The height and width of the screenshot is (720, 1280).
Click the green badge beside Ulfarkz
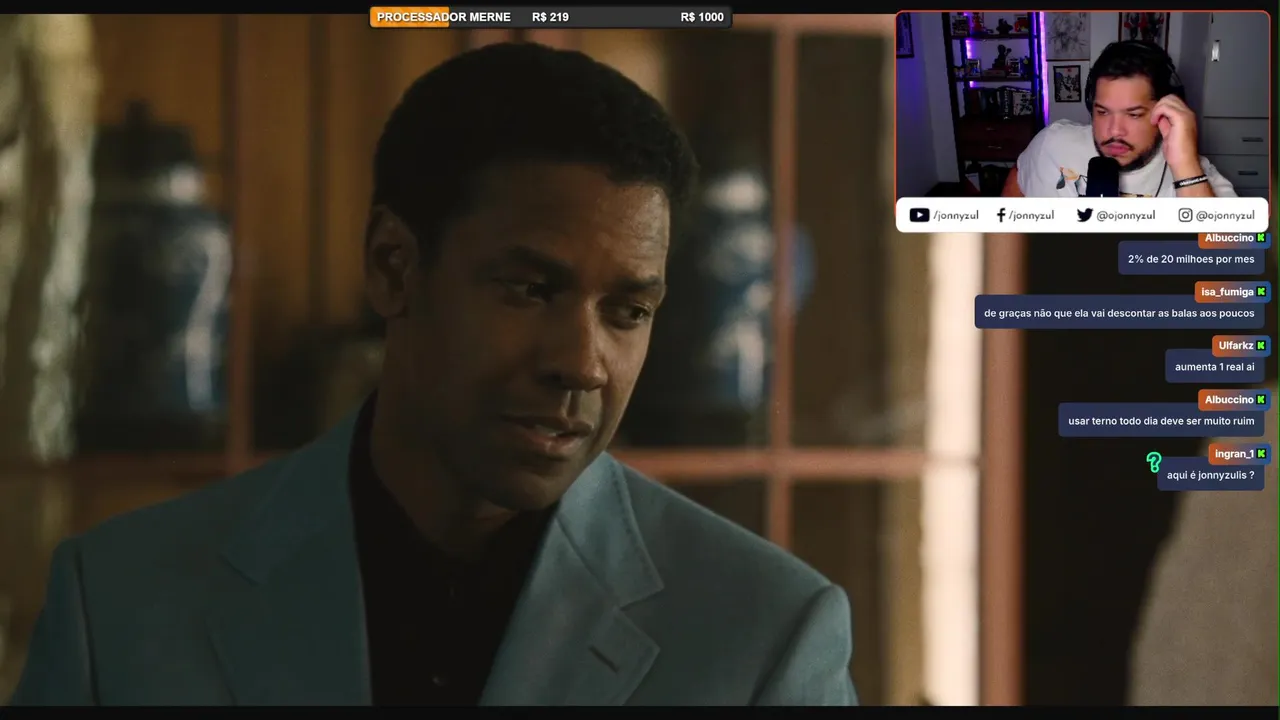pyautogui.click(x=1261, y=346)
